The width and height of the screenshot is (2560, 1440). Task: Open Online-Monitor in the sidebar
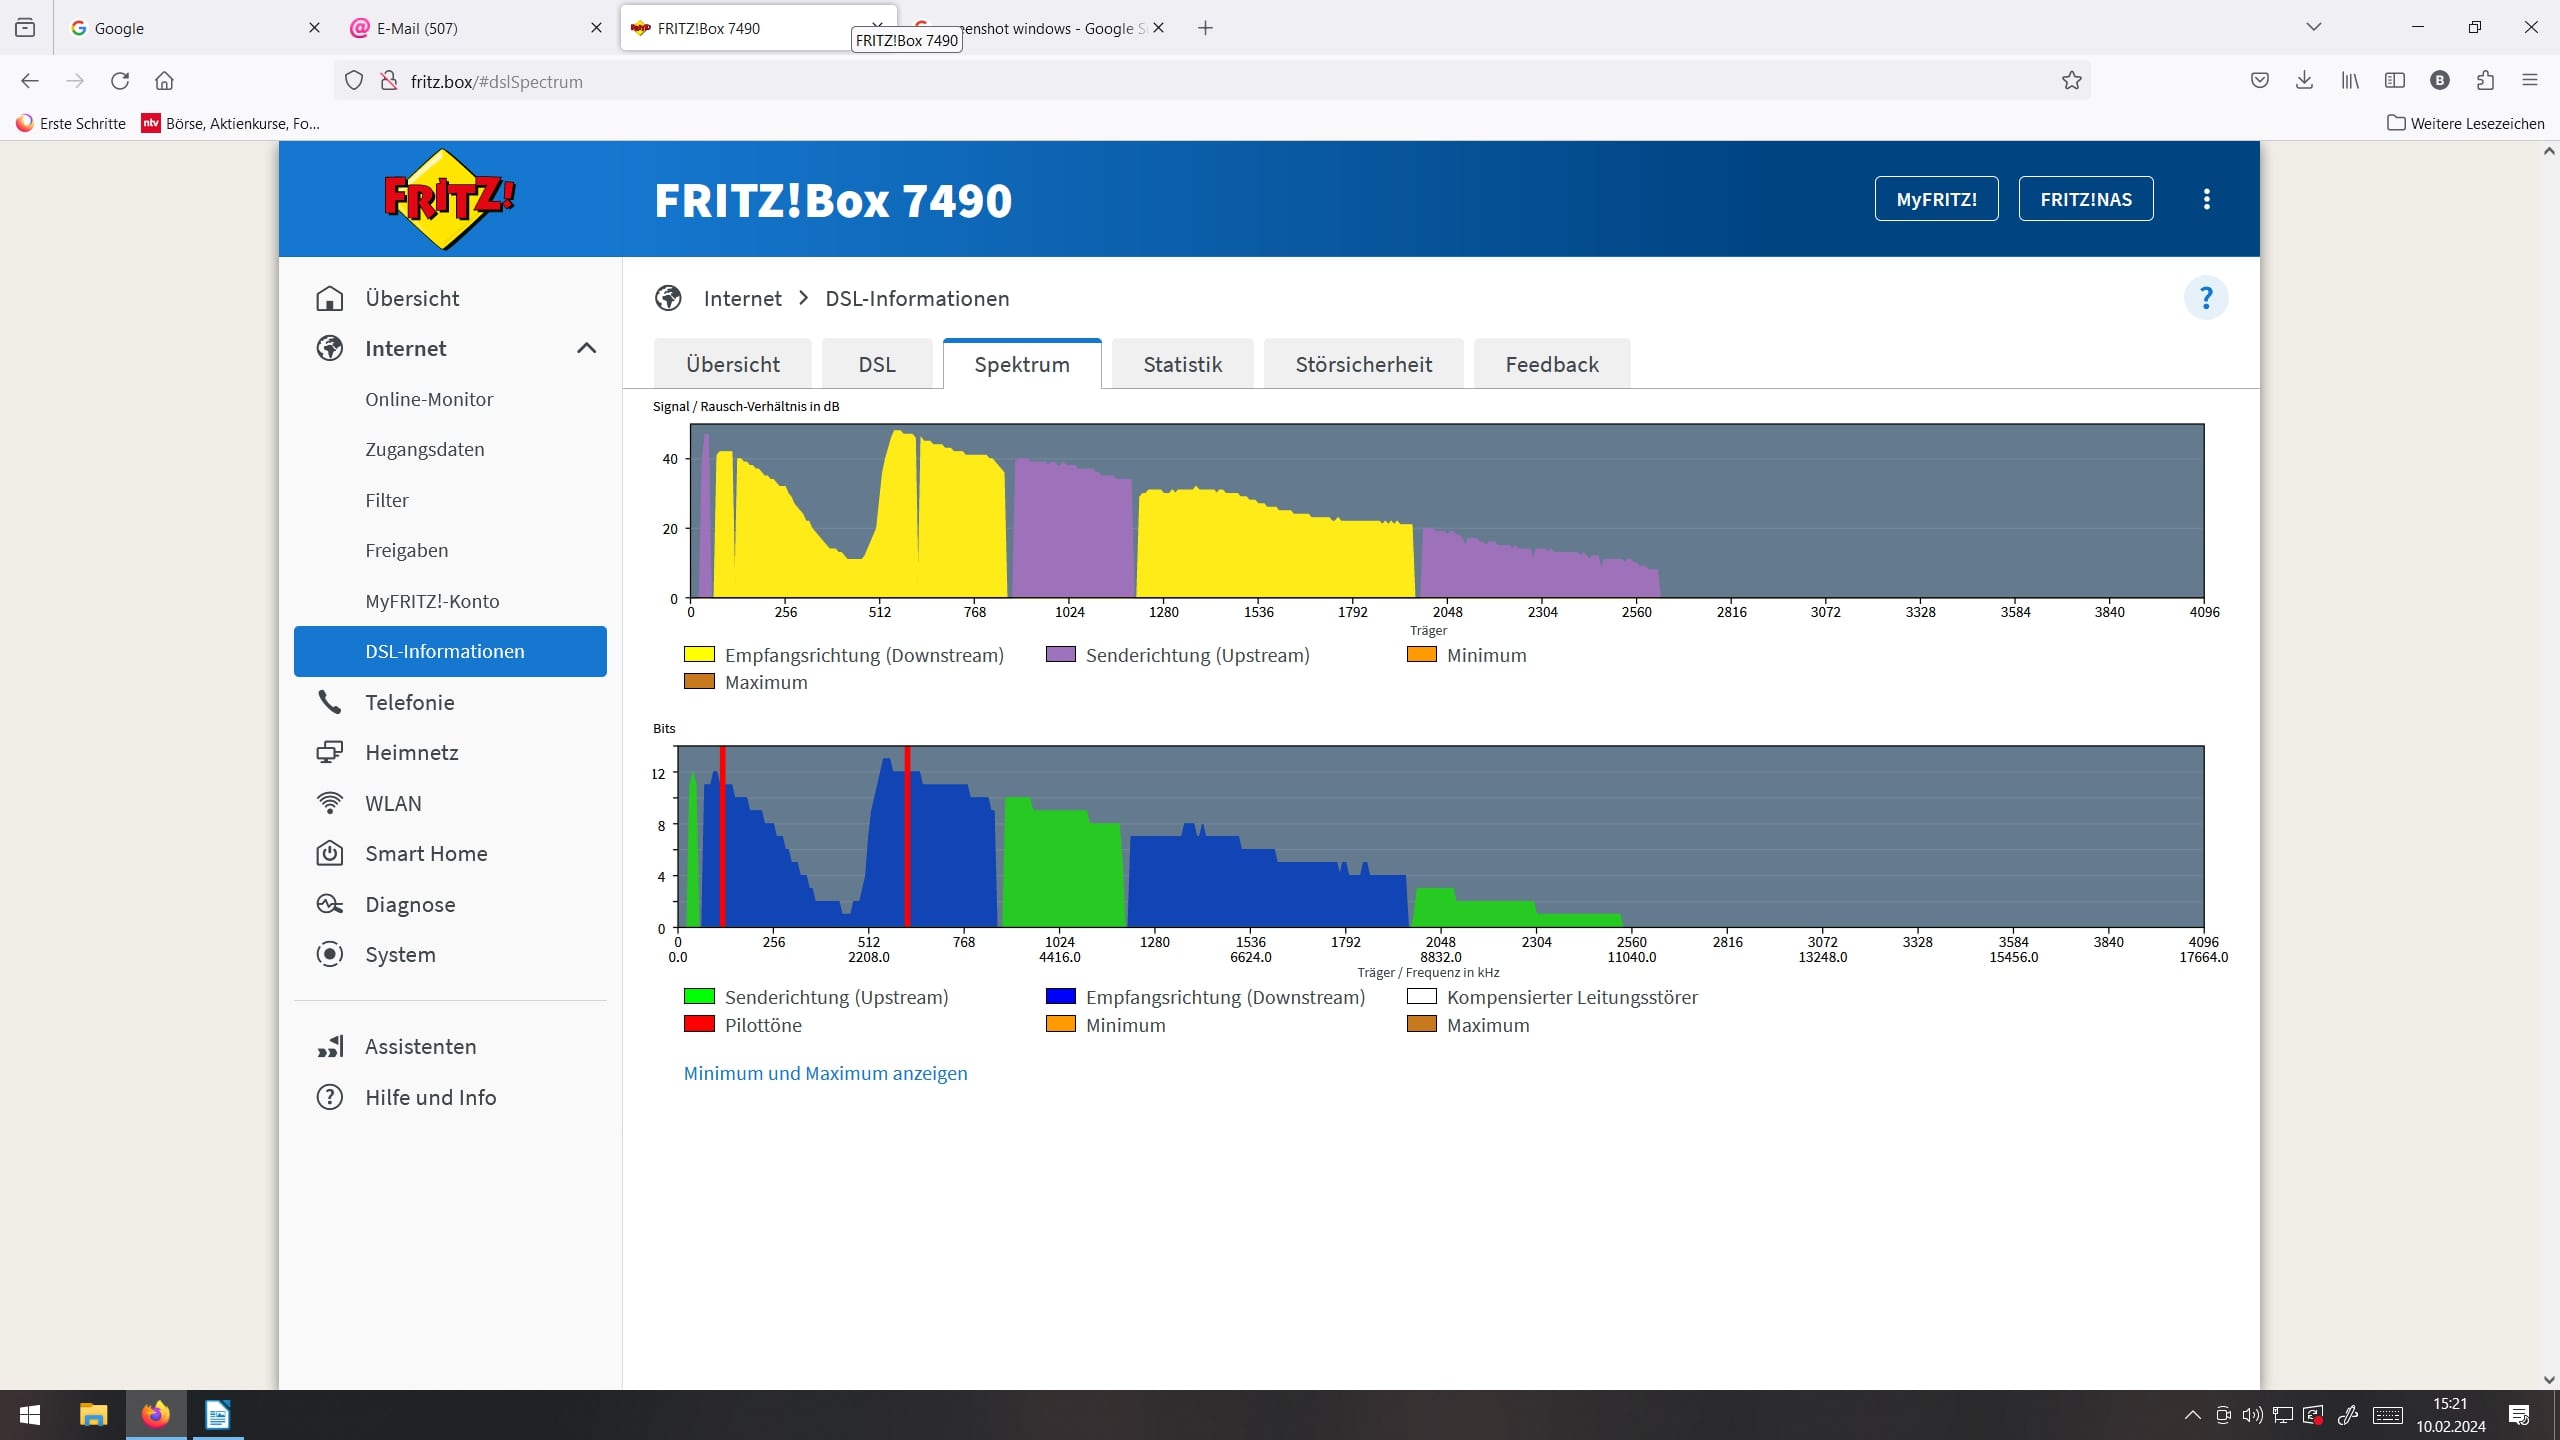coord(429,399)
